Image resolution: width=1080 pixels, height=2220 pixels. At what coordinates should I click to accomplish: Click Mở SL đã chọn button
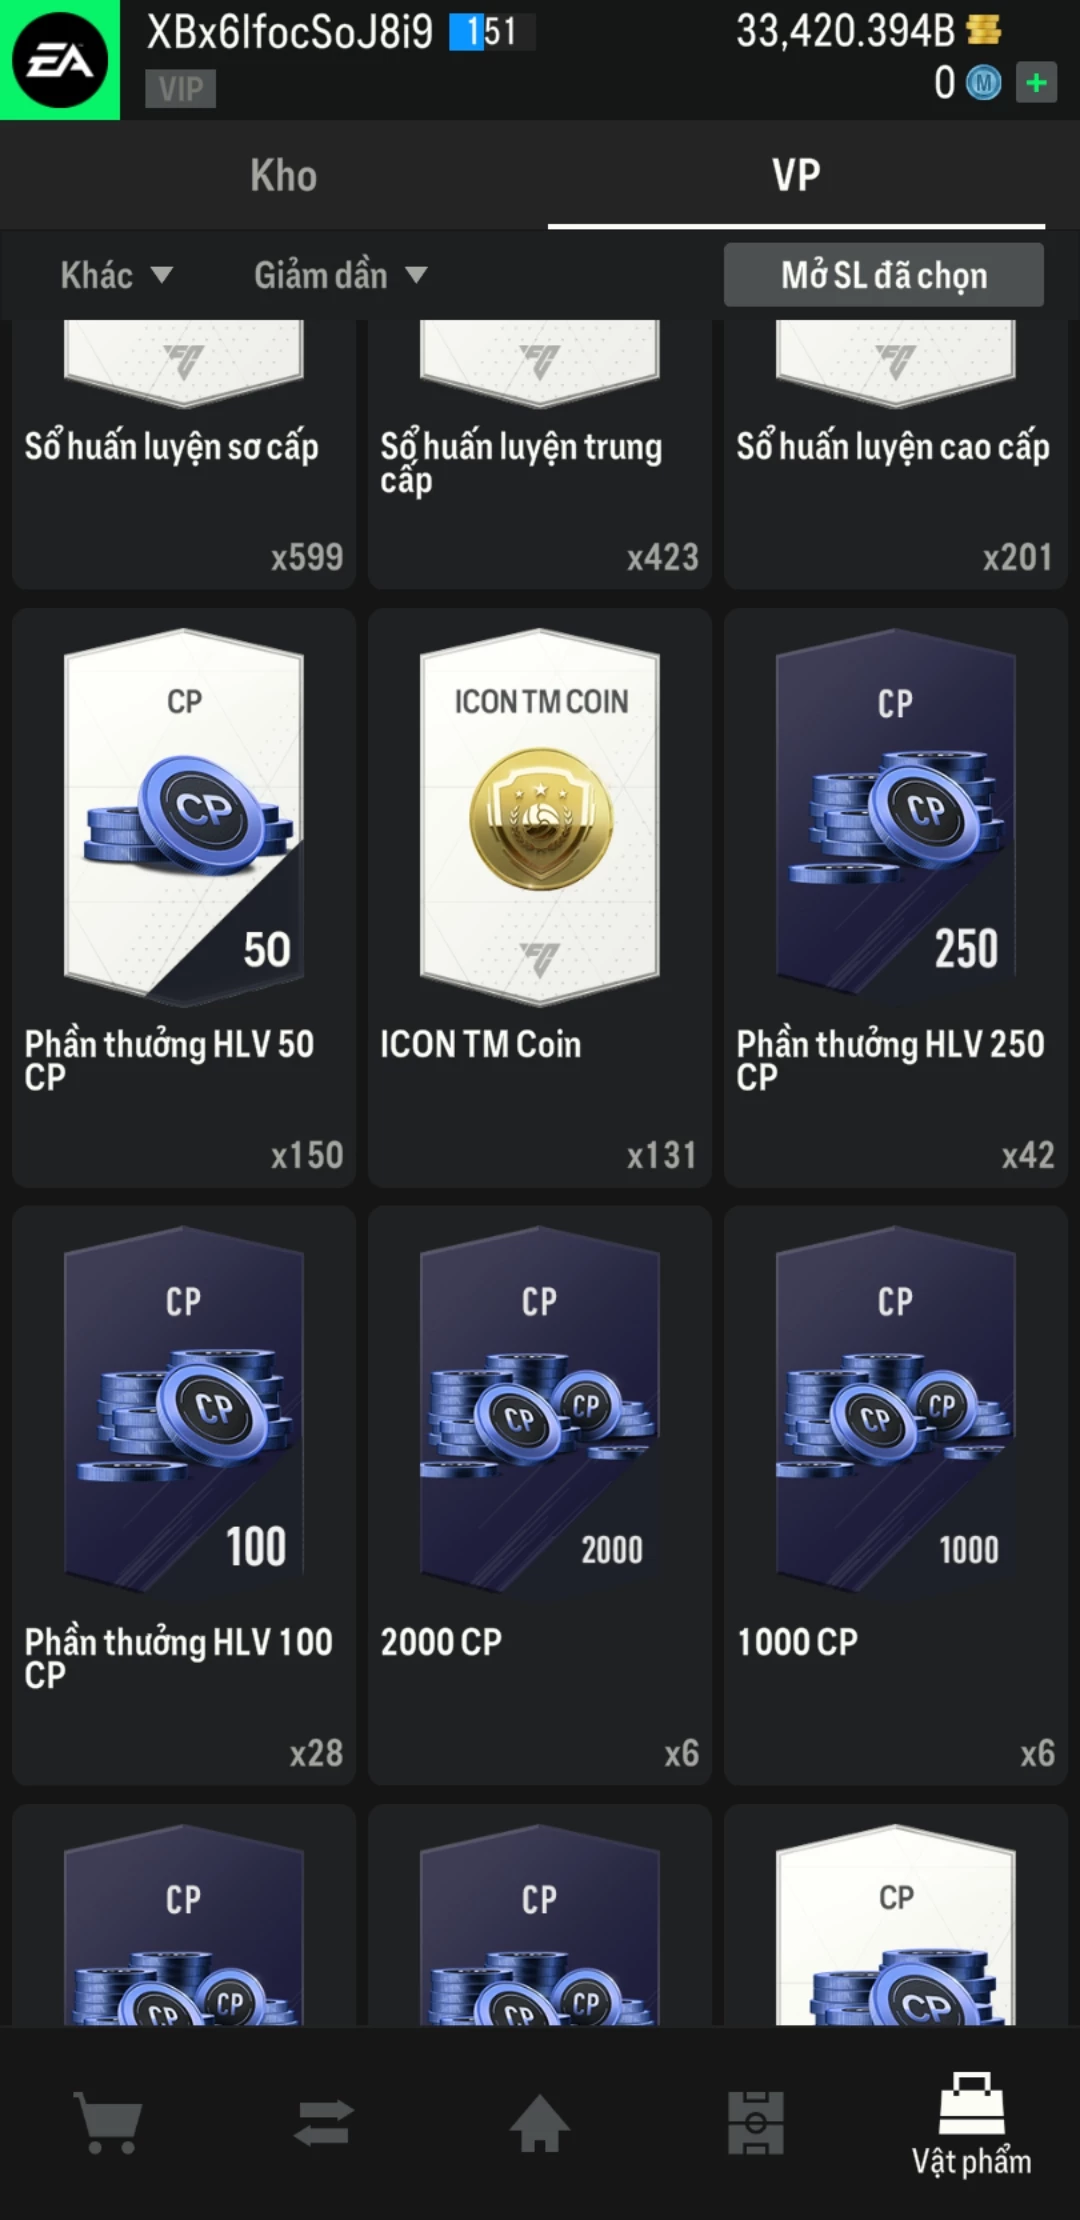point(884,275)
